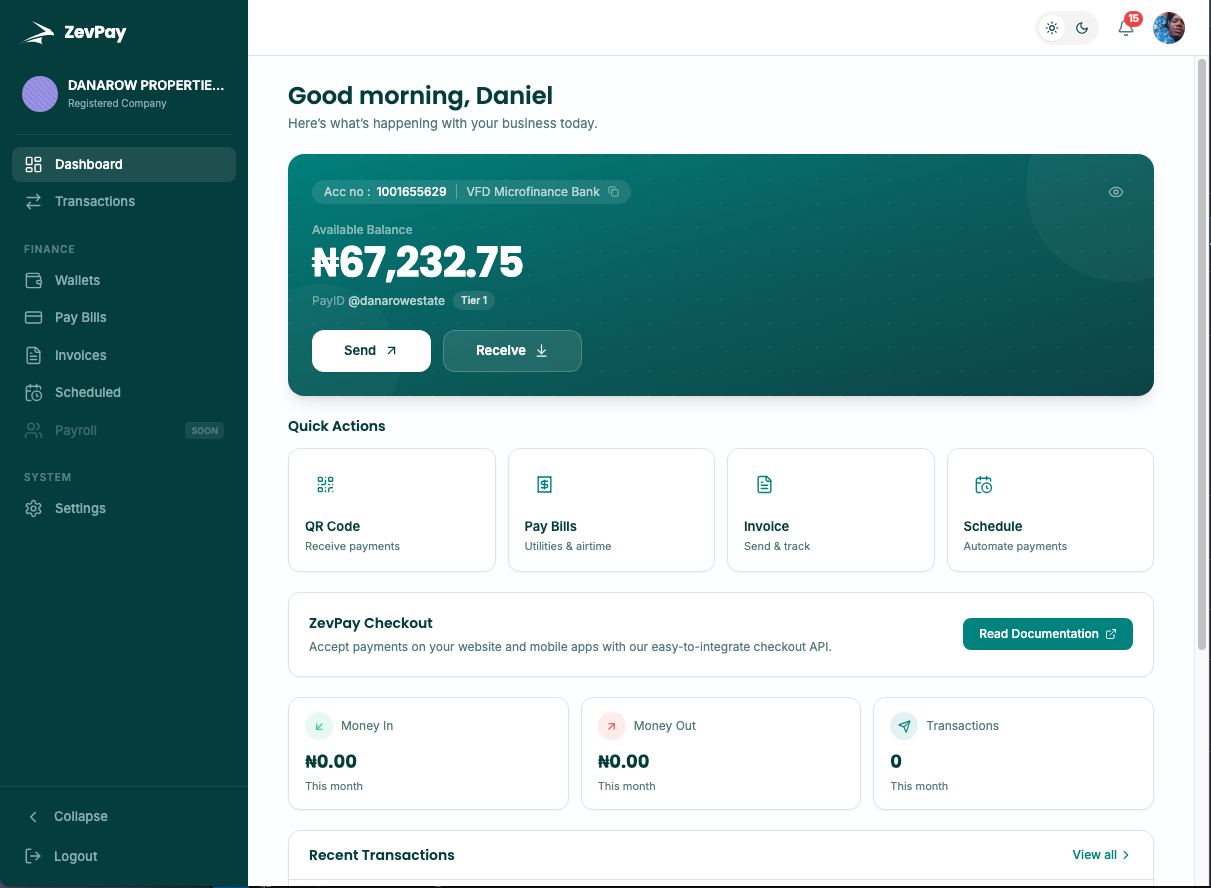Open the QR Code quick action
The width and height of the screenshot is (1211, 888).
coord(392,510)
